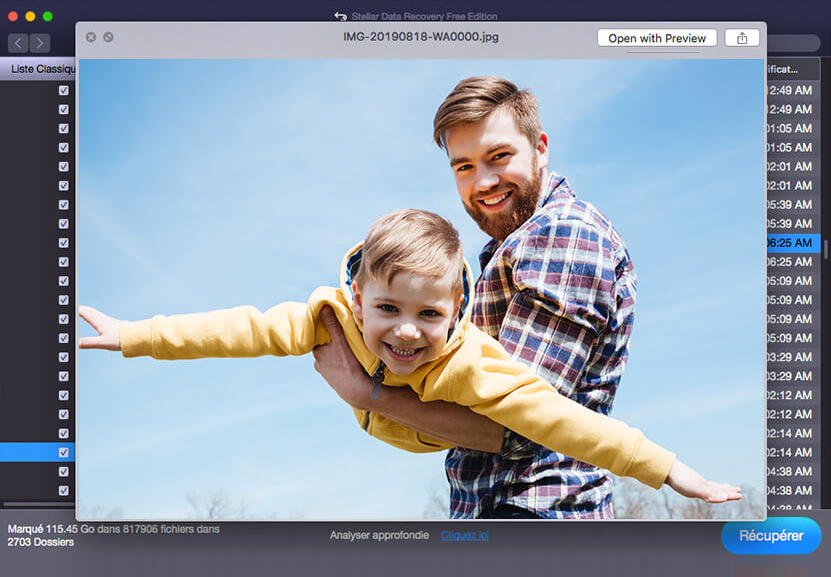Viewport: 831px width, 577px height.
Task: Follow the Cliquez ici link
Action: [465, 536]
